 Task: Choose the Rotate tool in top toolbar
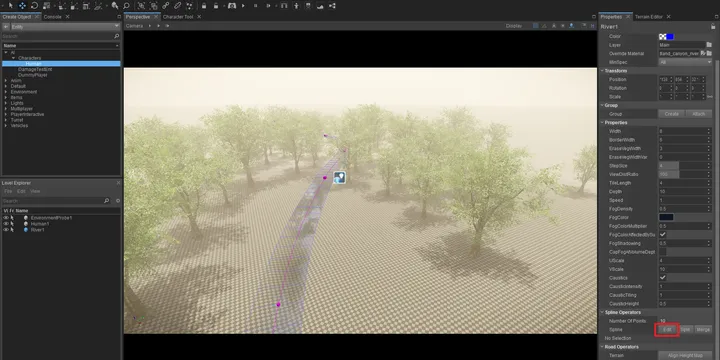[x=34, y=6]
